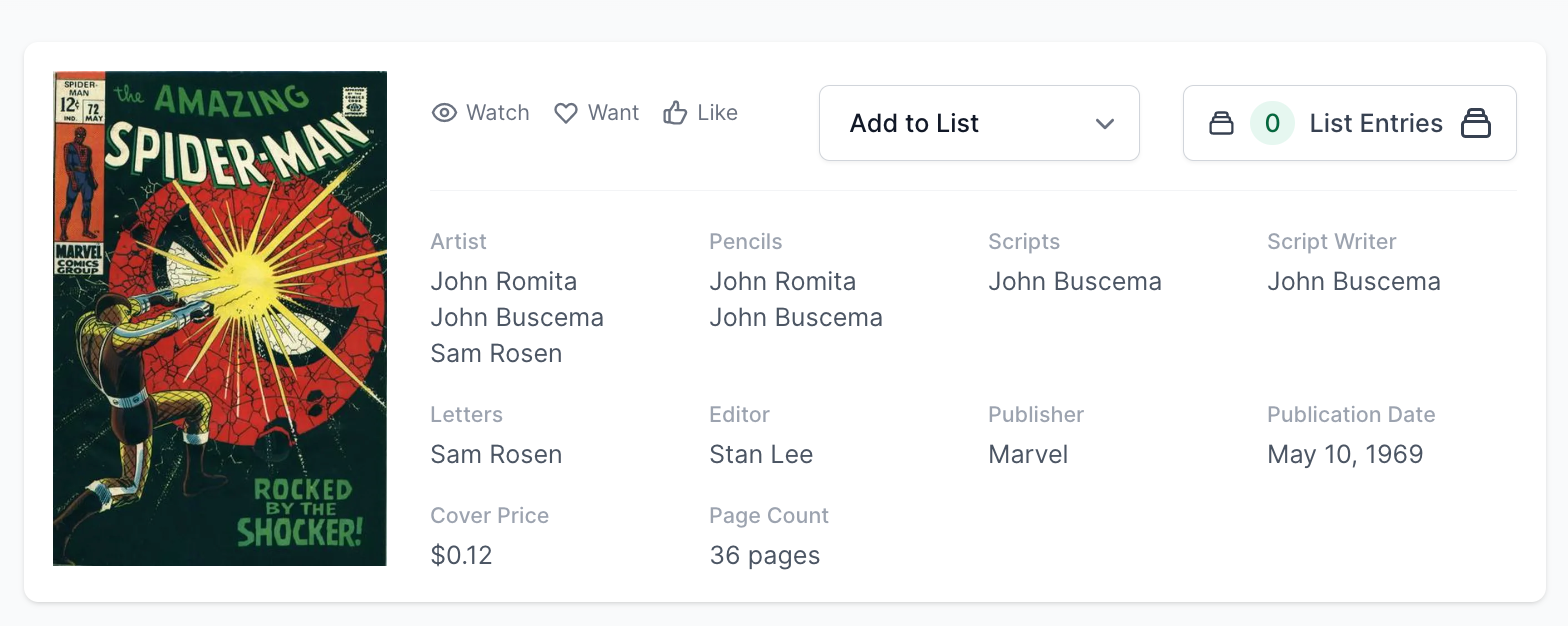The width and height of the screenshot is (1568, 626).
Task: Click John Buscema under Scripts
Action: coord(1074,282)
